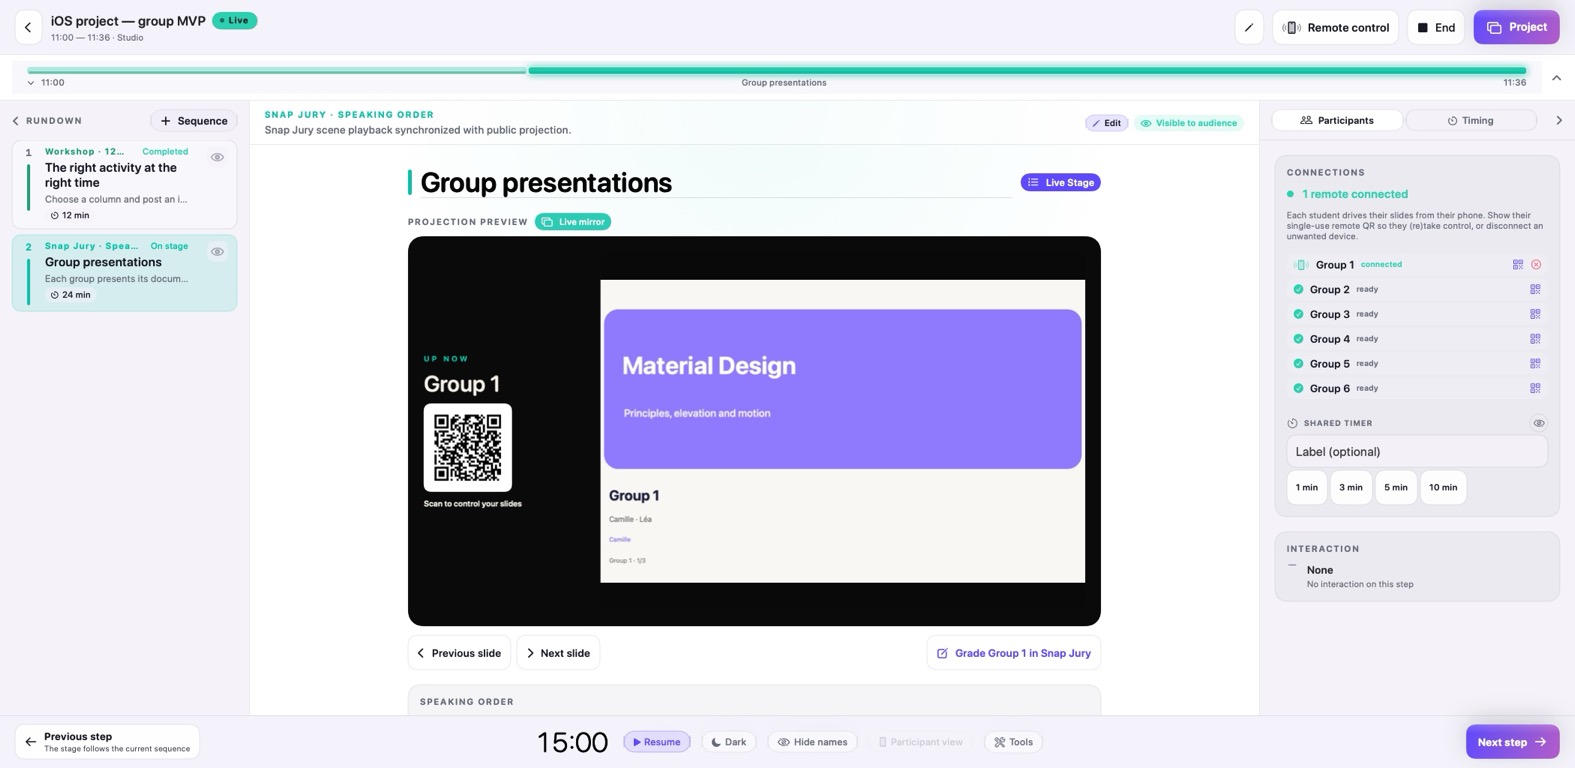The width and height of the screenshot is (1575, 768).
Task: Show QR code for Group 4
Action: tap(1535, 339)
